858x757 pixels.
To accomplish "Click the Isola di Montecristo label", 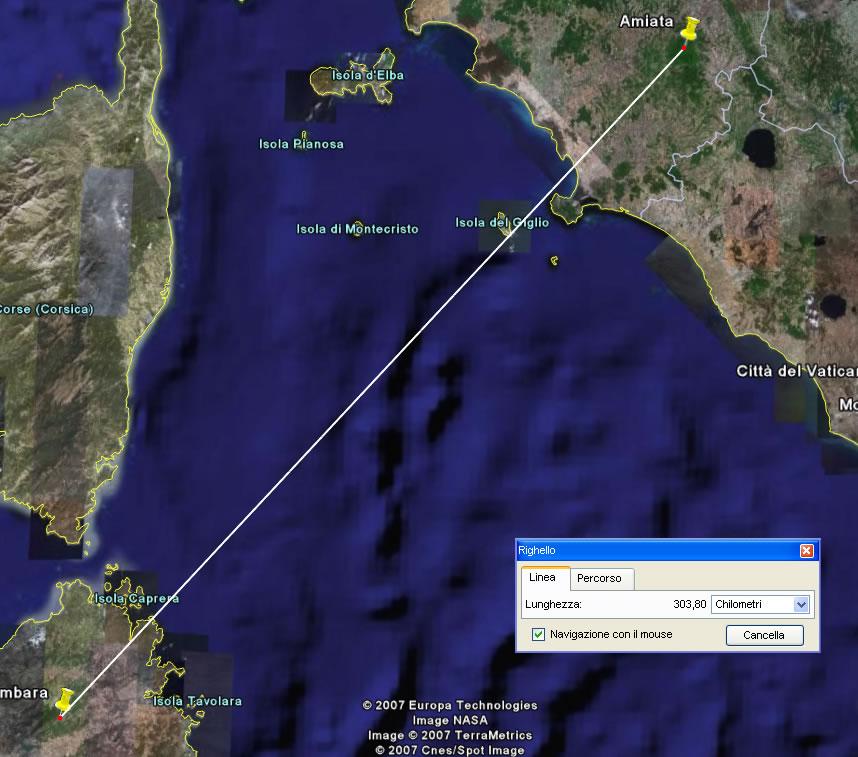I will (x=357, y=229).
